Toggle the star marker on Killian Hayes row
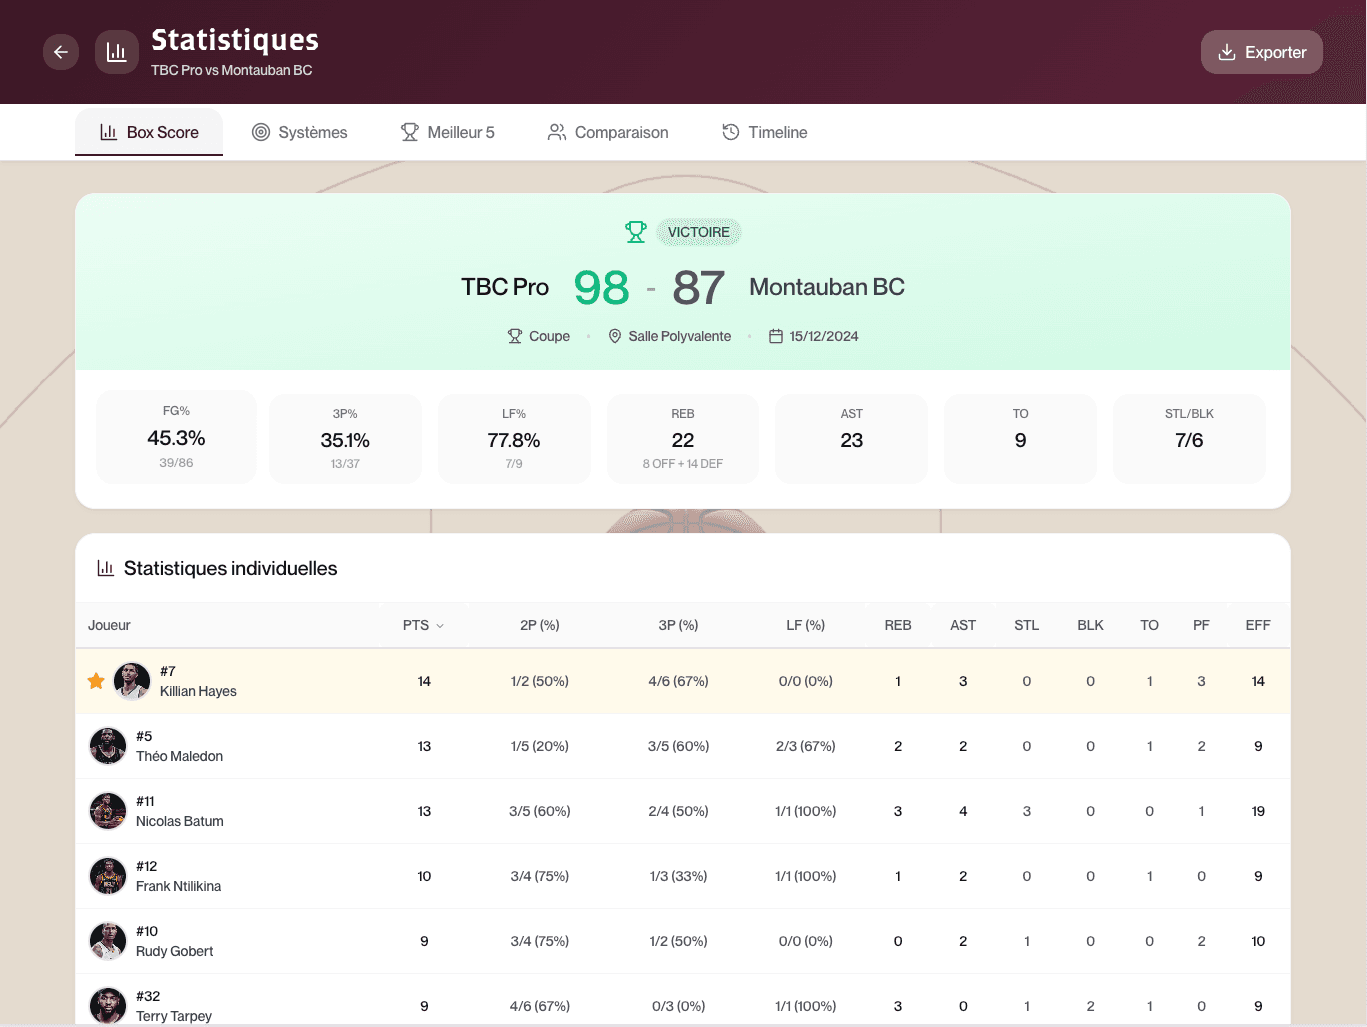This screenshot has width=1367, height=1027. click(x=95, y=681)
